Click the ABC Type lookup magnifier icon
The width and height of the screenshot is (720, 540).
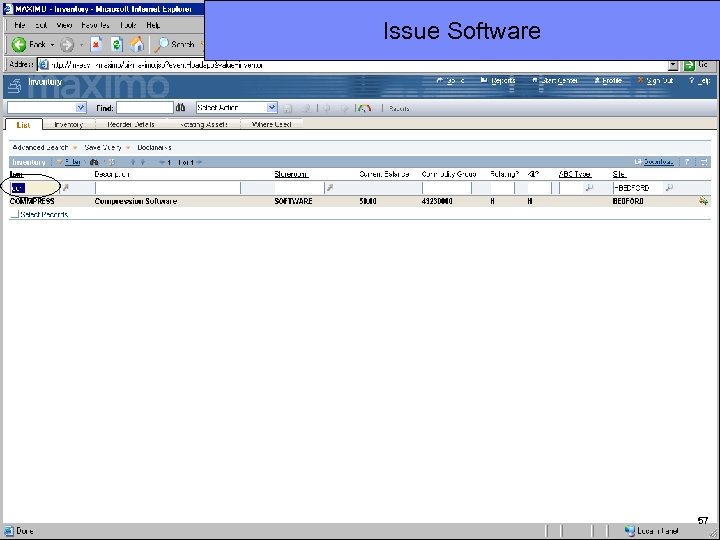[x=589, y=187]
